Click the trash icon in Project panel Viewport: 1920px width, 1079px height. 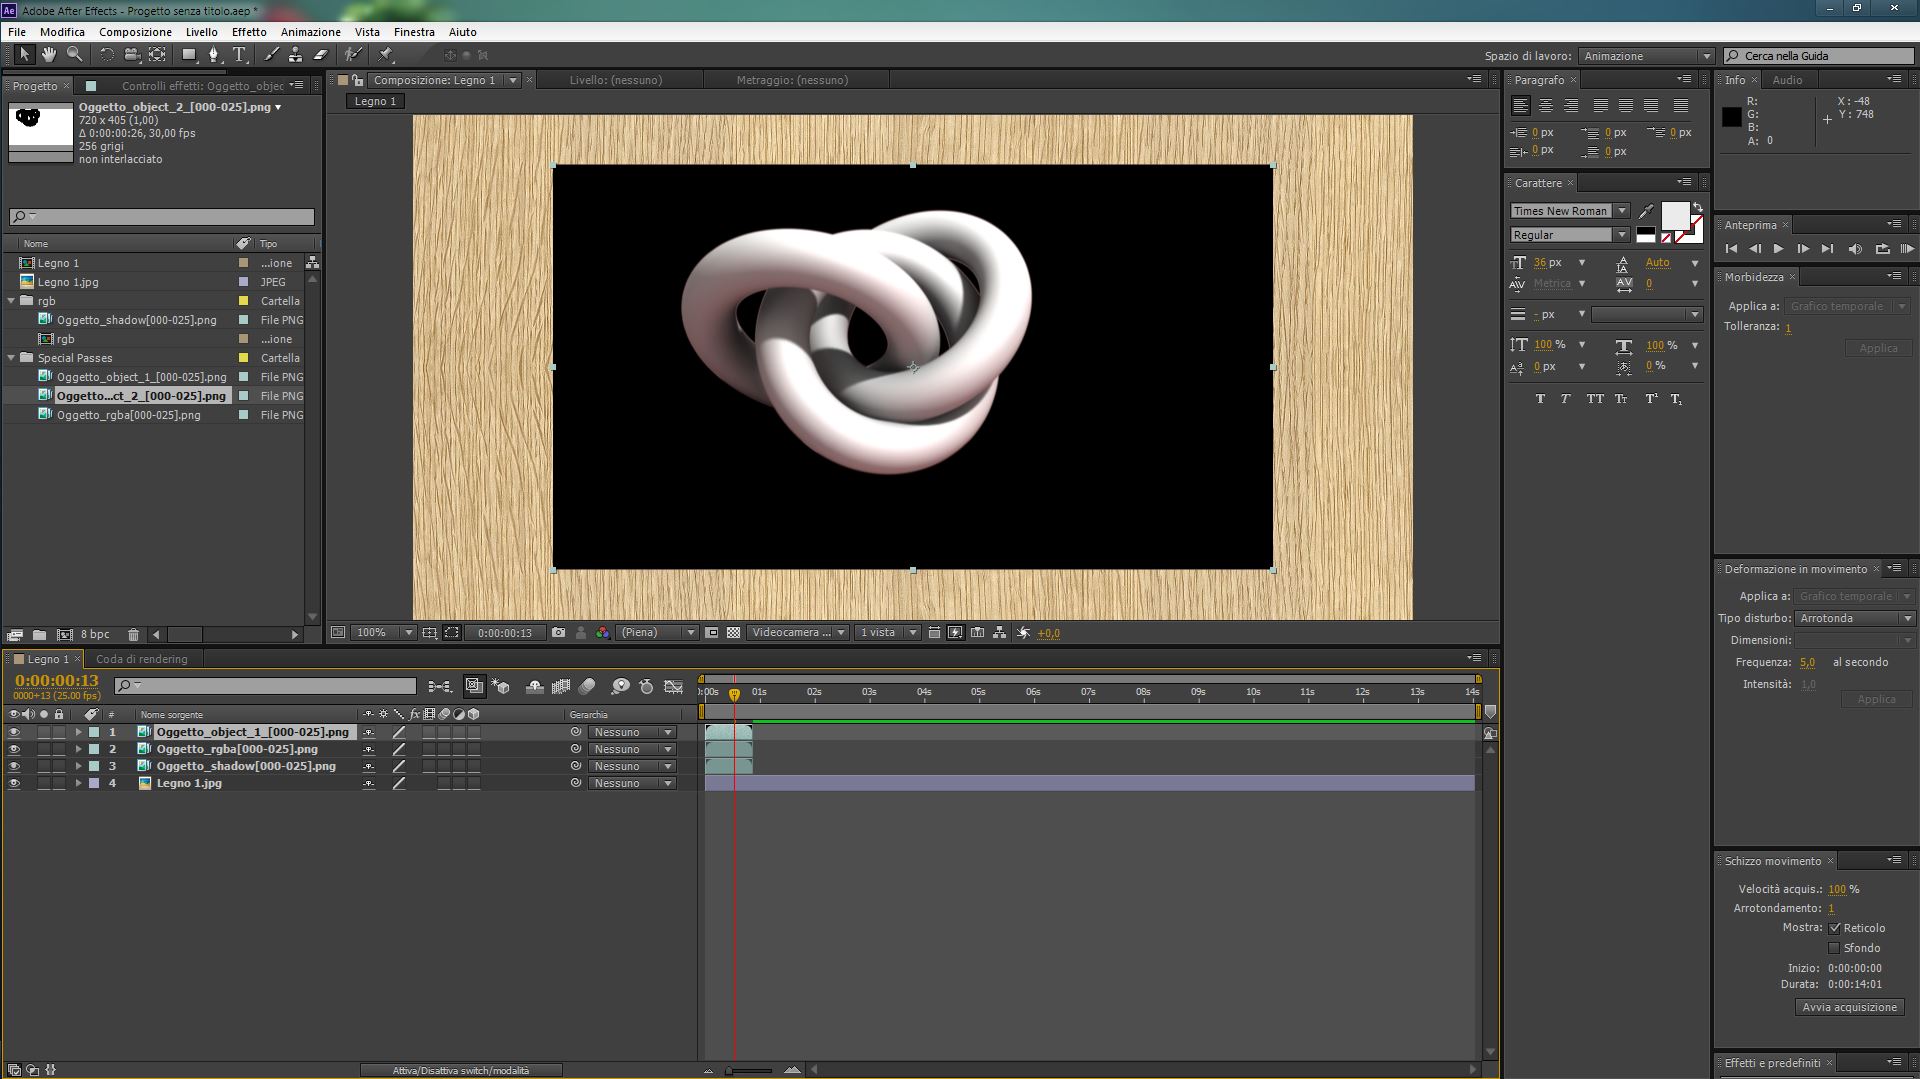tap(133, 634)
